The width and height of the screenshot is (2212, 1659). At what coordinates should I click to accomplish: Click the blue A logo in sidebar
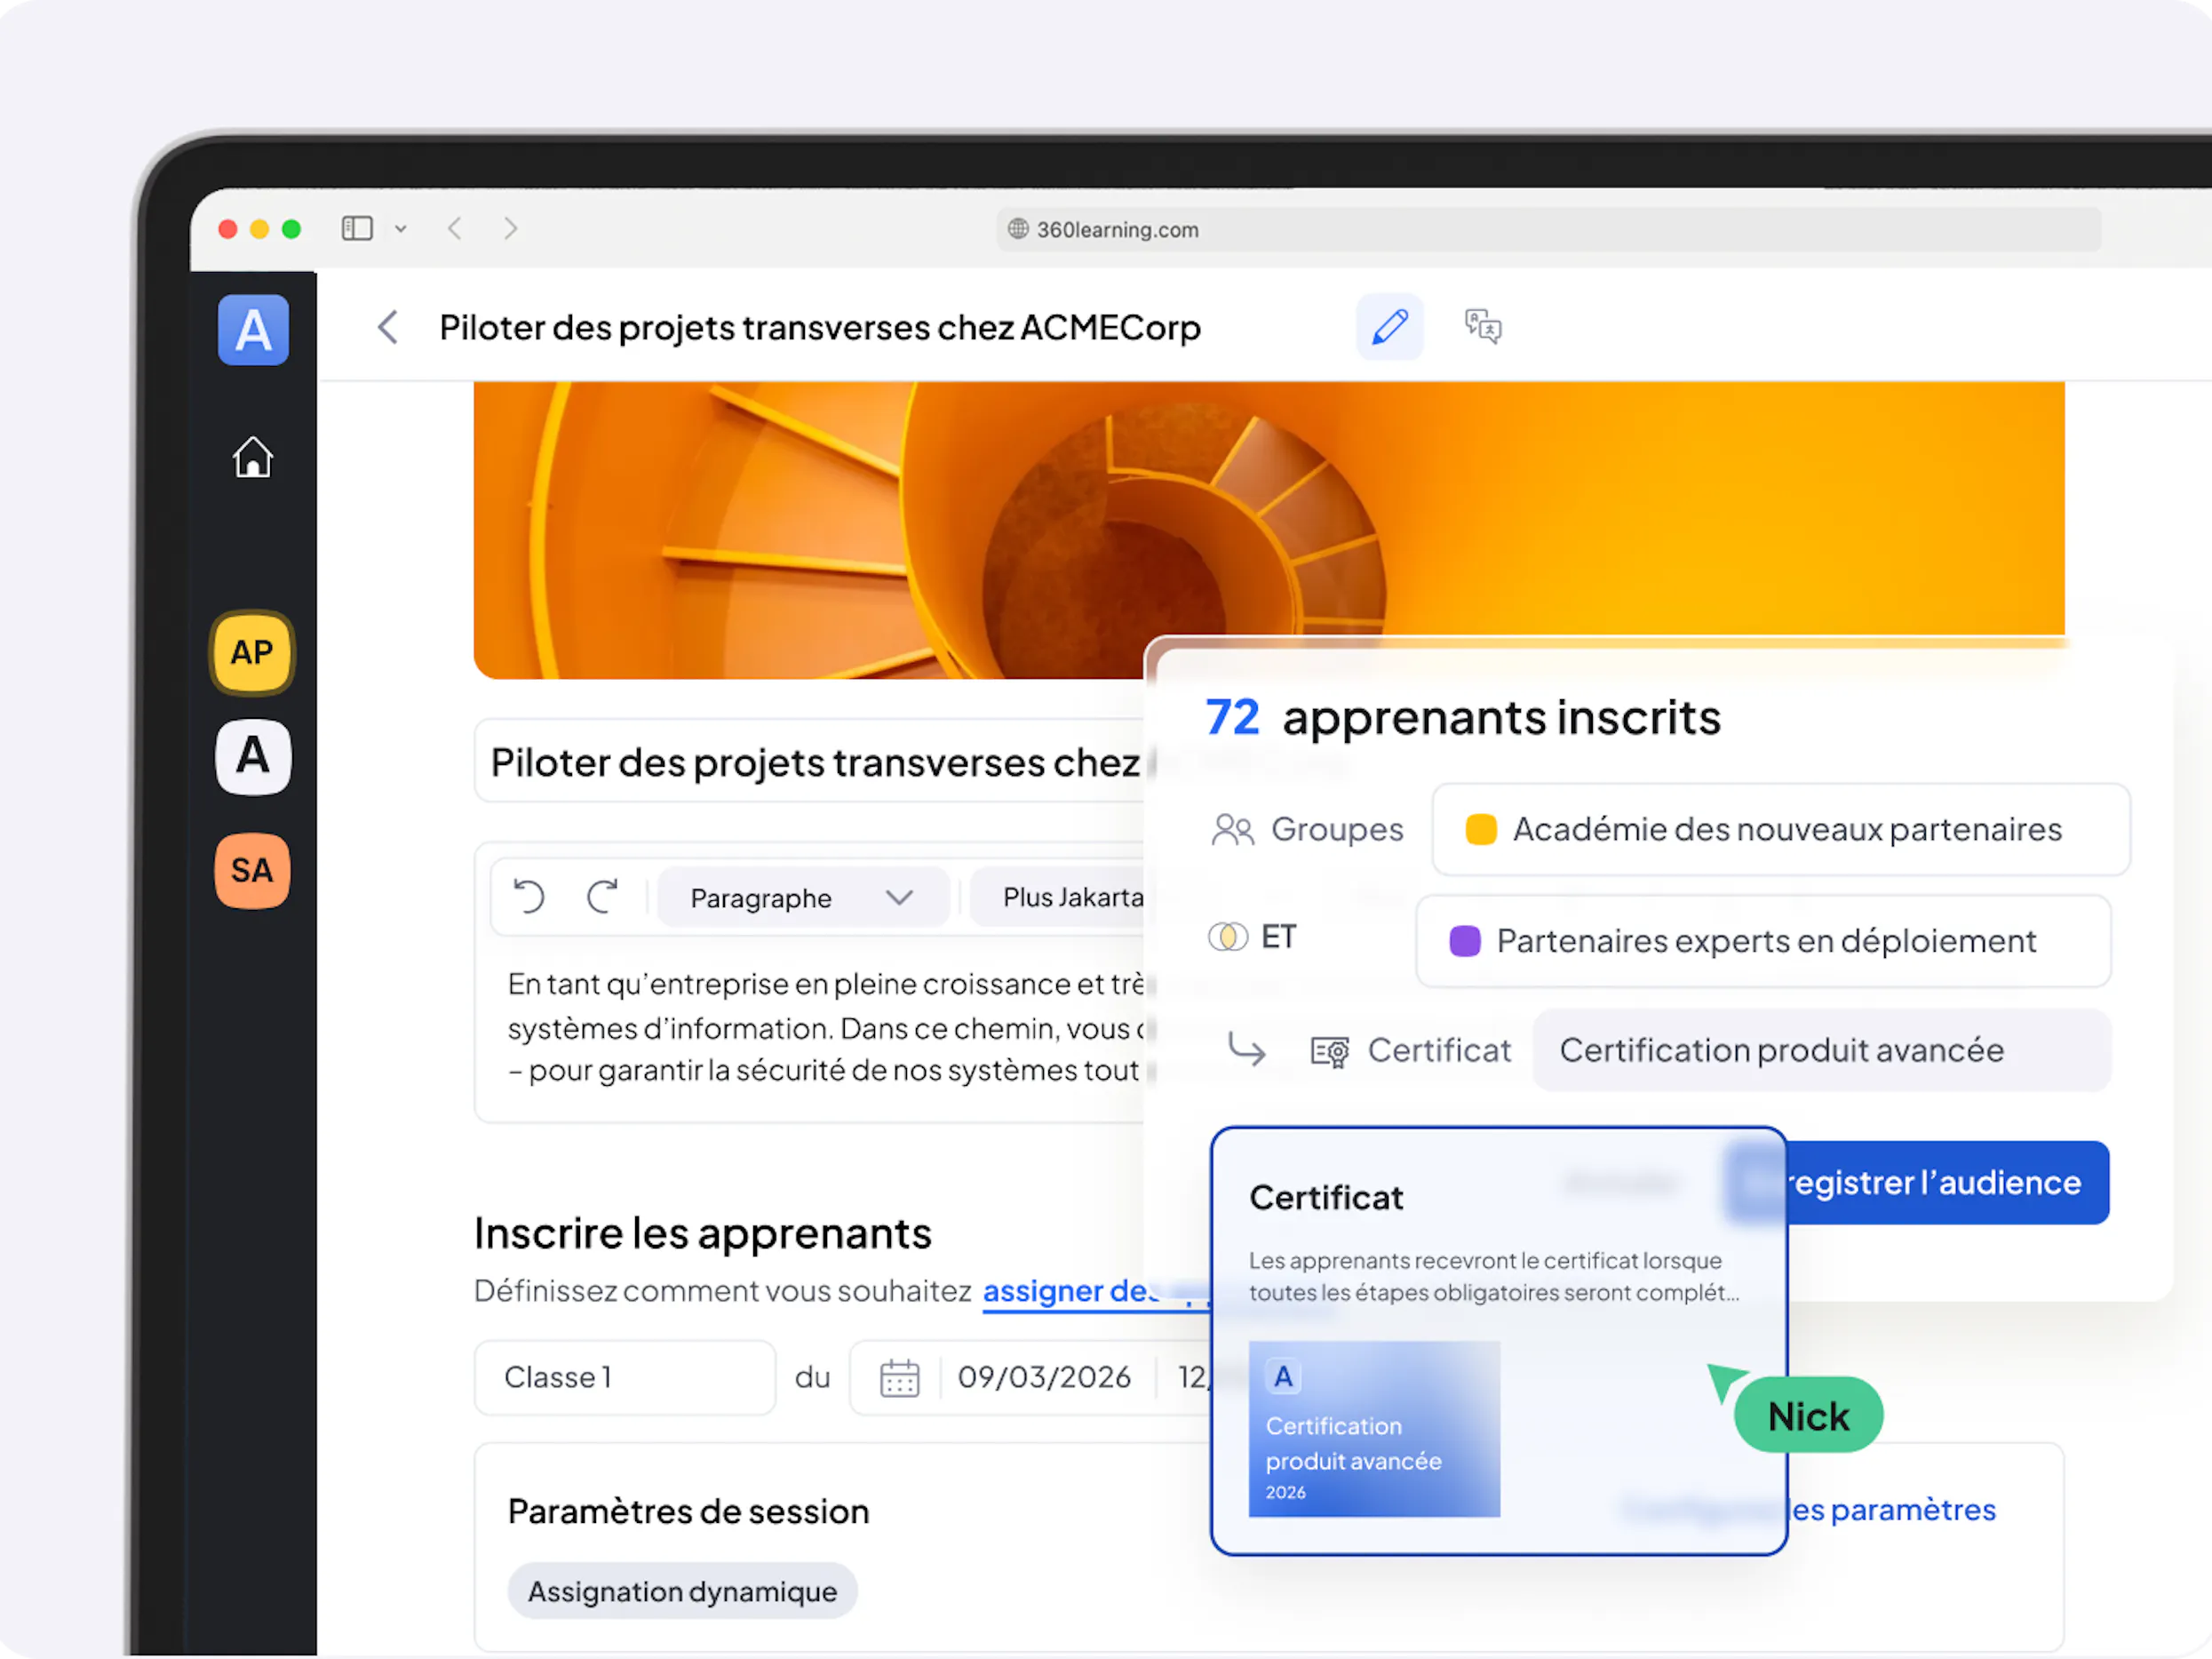pyautogui.click(x=253, y=330)
